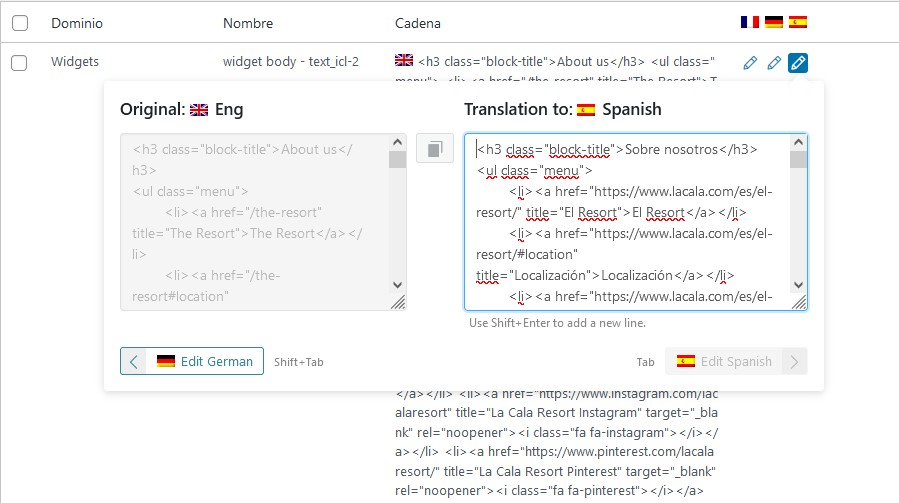Click the German flag column header
Image resolution: width=899 pixels, height=503 pixels.
tap(774, 22)
